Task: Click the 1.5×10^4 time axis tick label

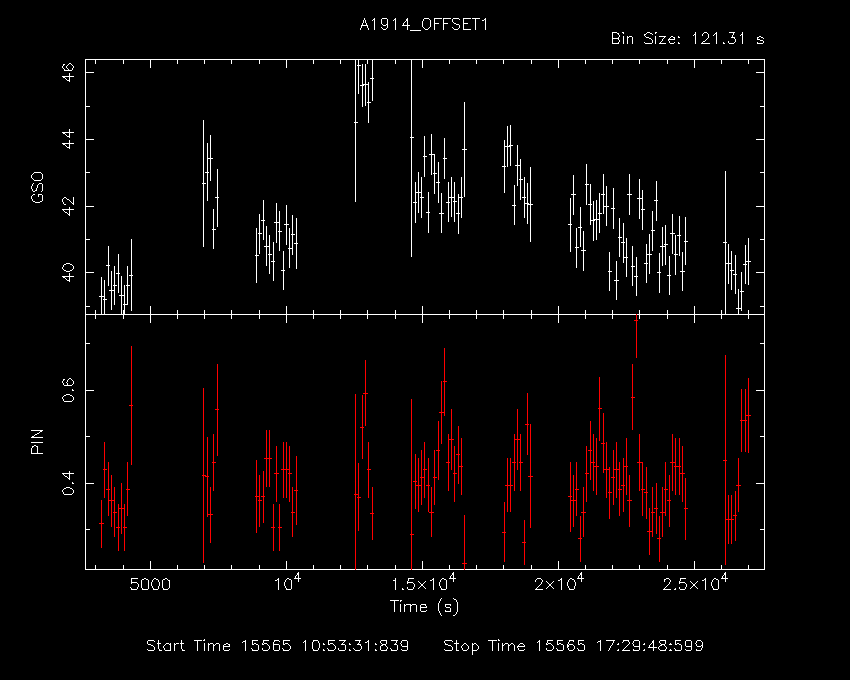Action: coord(424,583)
